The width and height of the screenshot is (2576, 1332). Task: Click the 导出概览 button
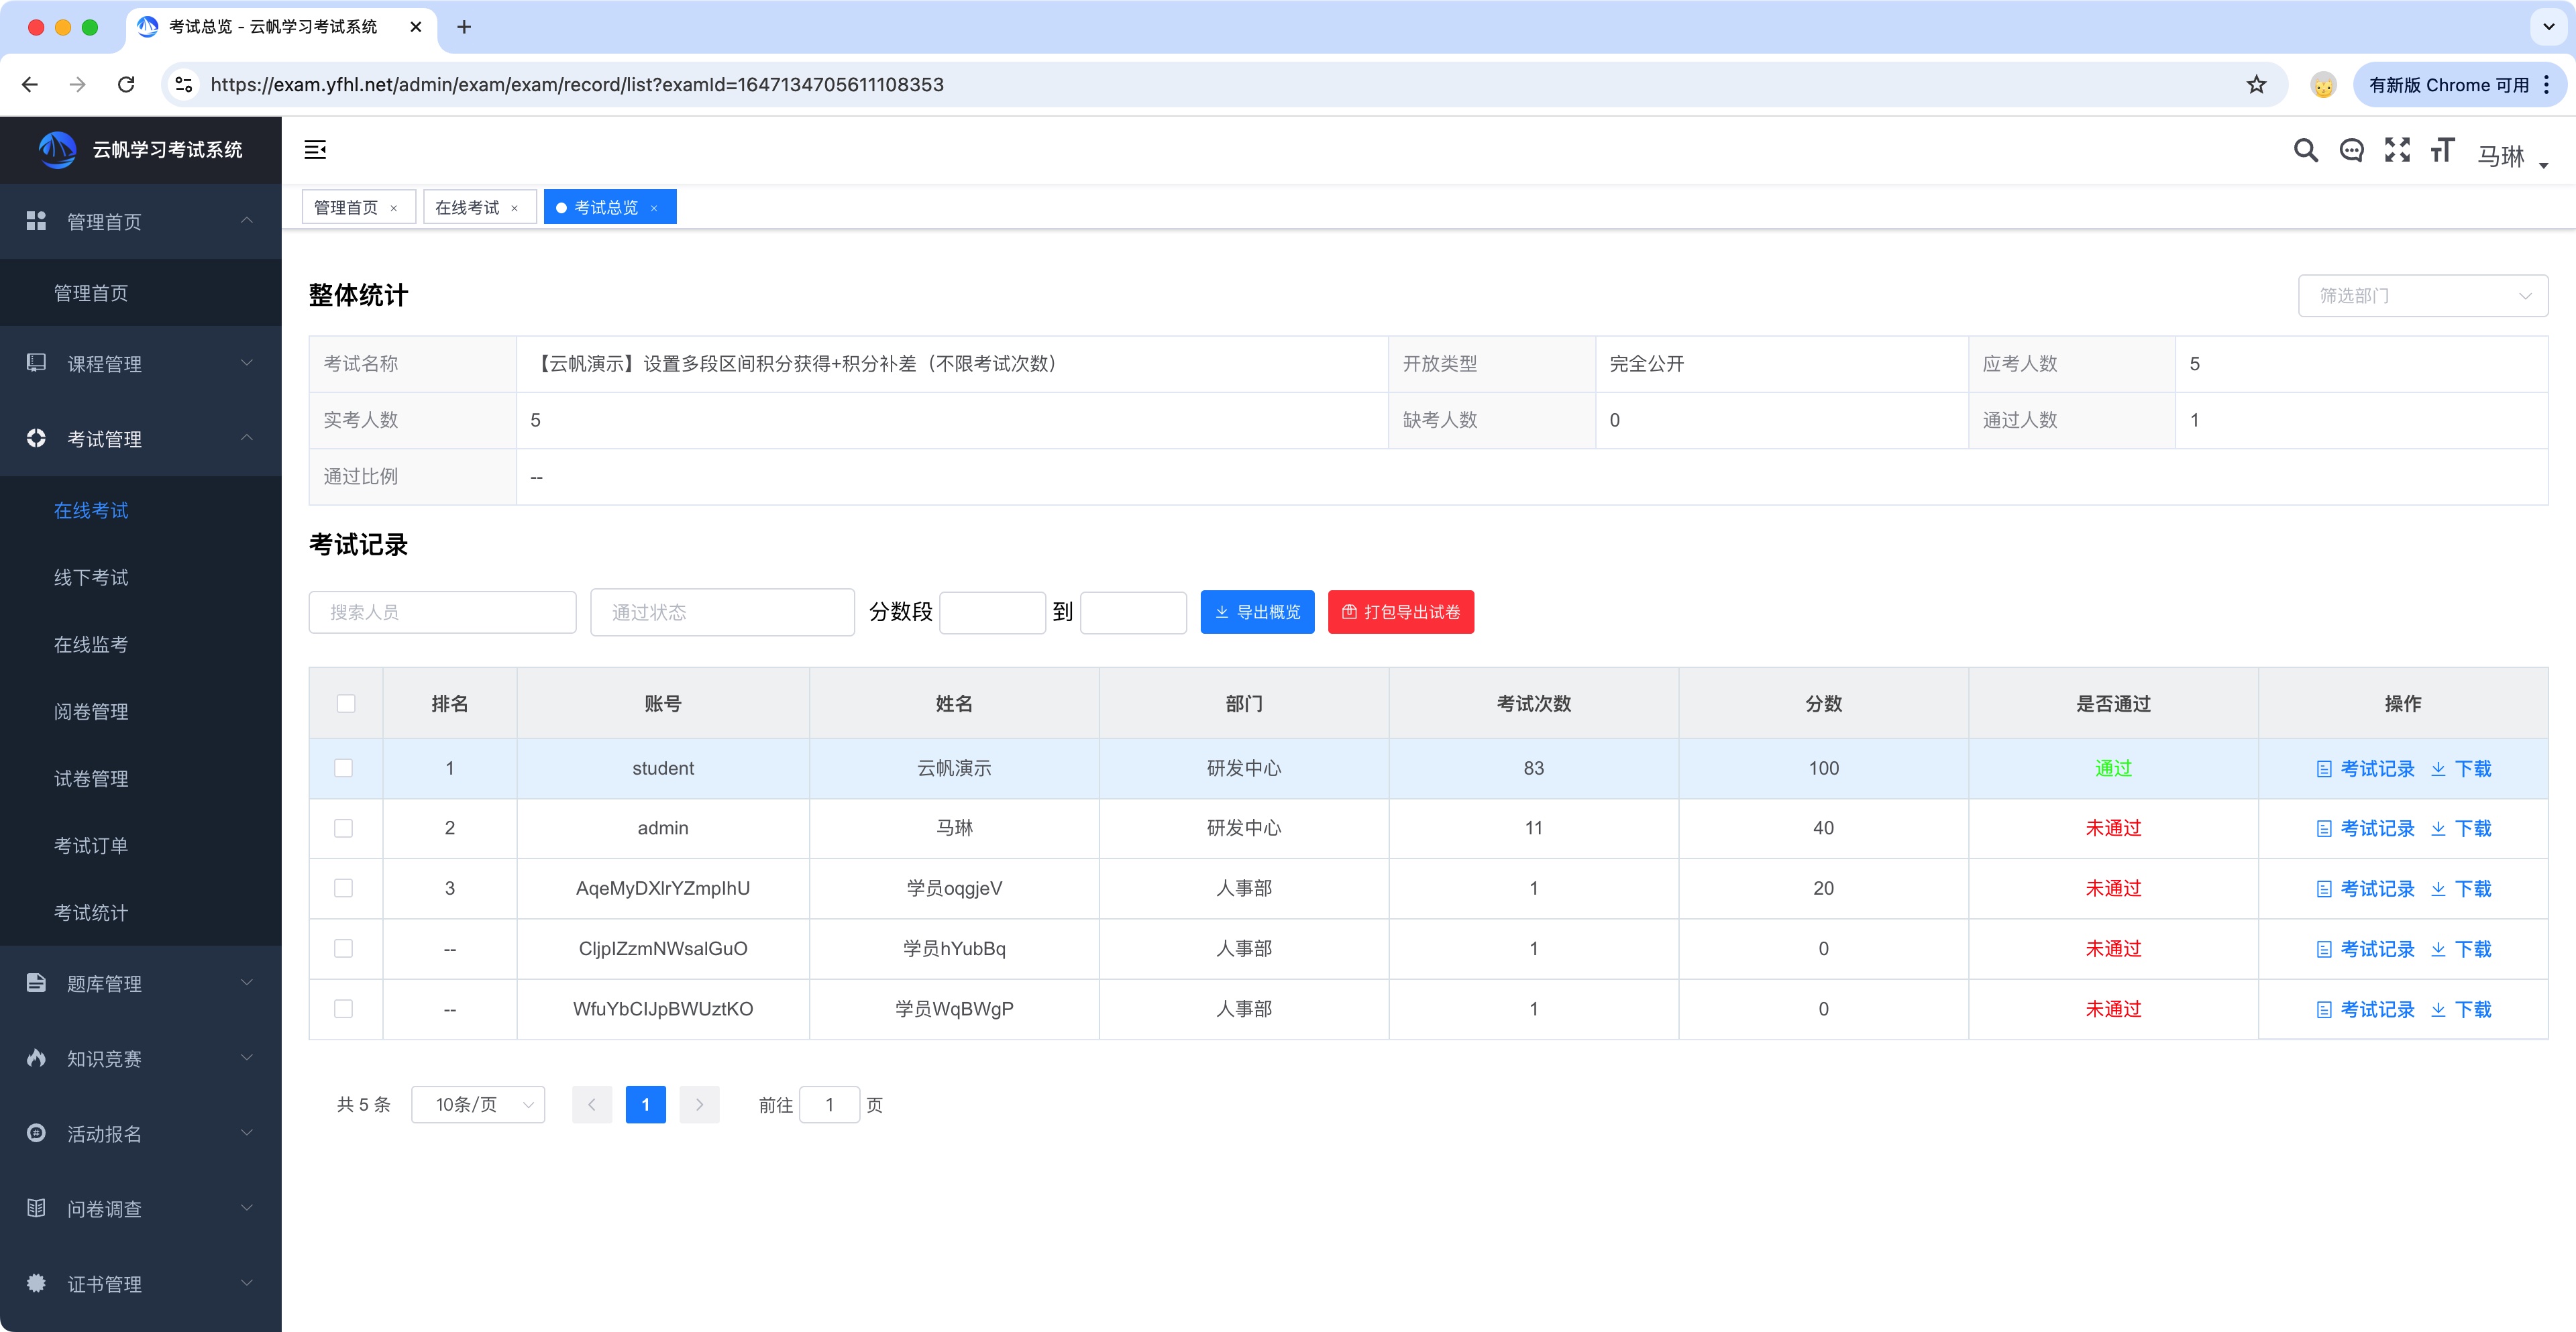tap(1257, 611)
